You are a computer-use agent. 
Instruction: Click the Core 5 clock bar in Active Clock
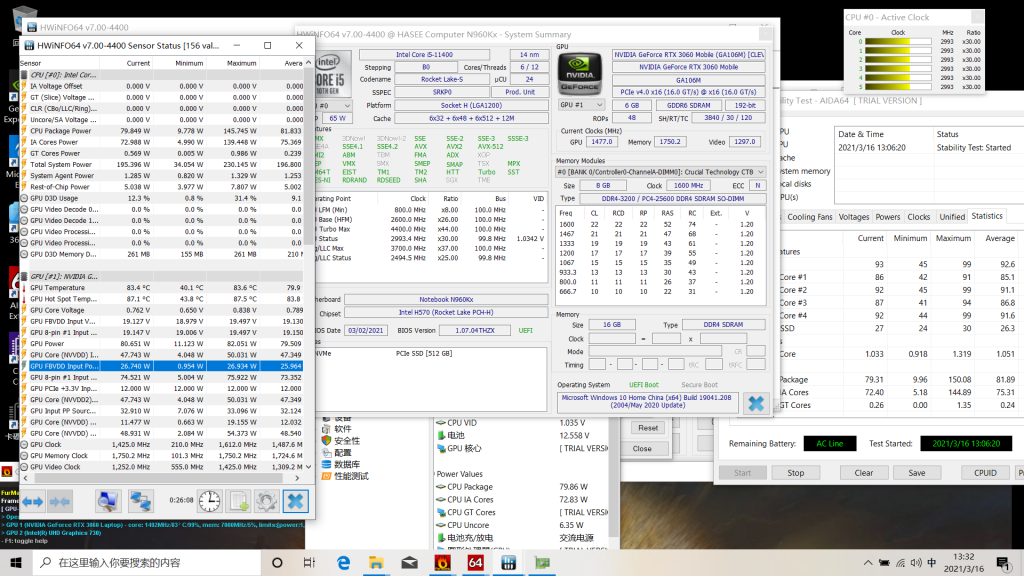pos(898,87)
